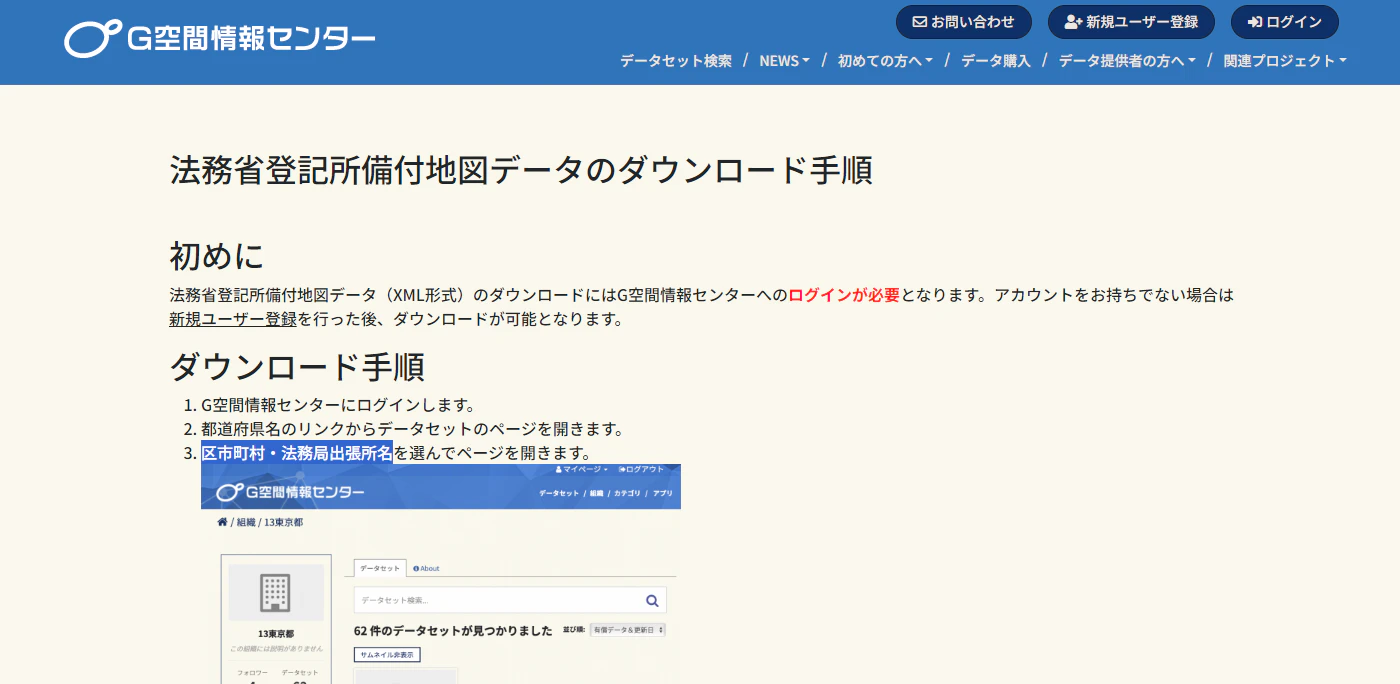Click the home icon in the embedded breadcrumb
Image resolution: width=1400 pixels, height=684 pixels.
(222, 522)
